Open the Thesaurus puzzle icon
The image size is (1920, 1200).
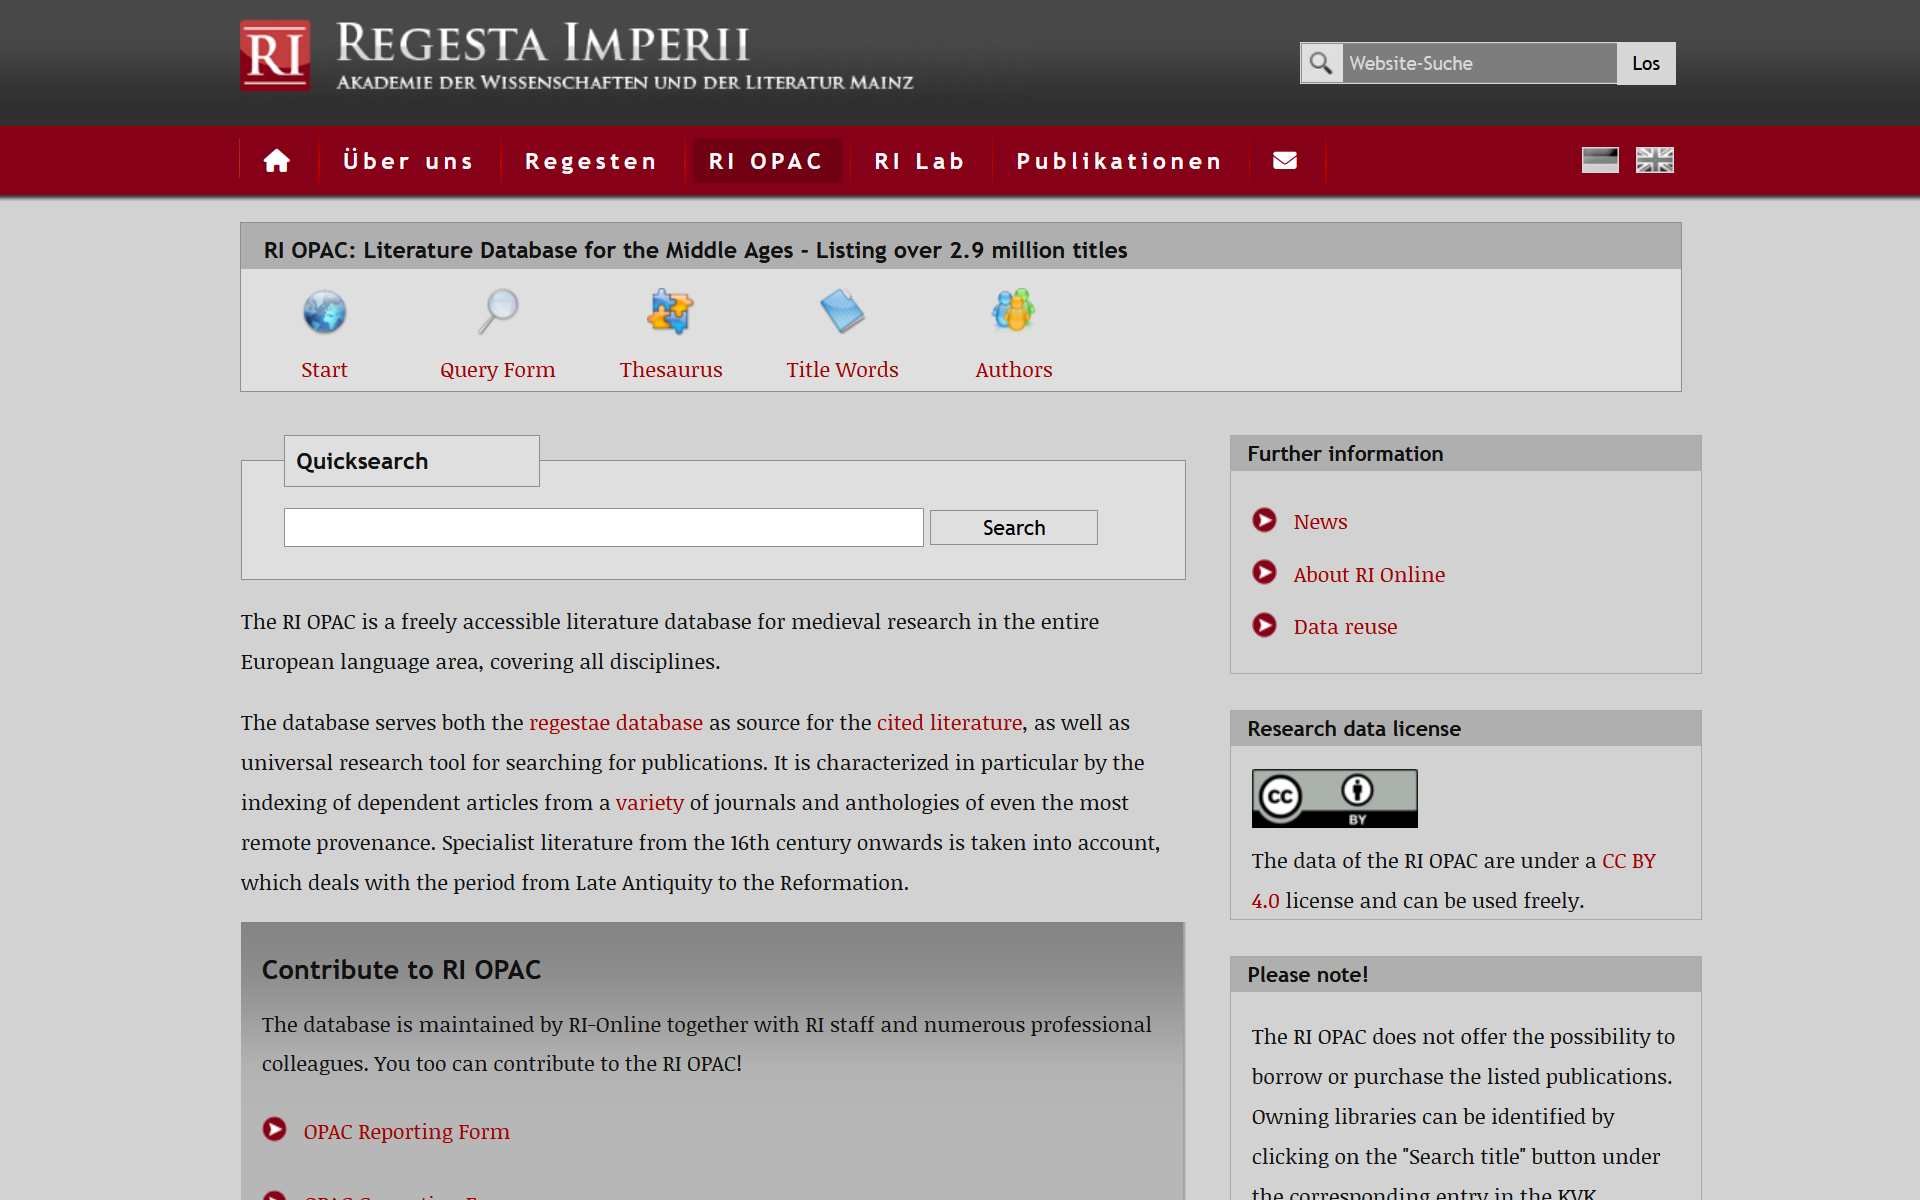pos(670,312)
